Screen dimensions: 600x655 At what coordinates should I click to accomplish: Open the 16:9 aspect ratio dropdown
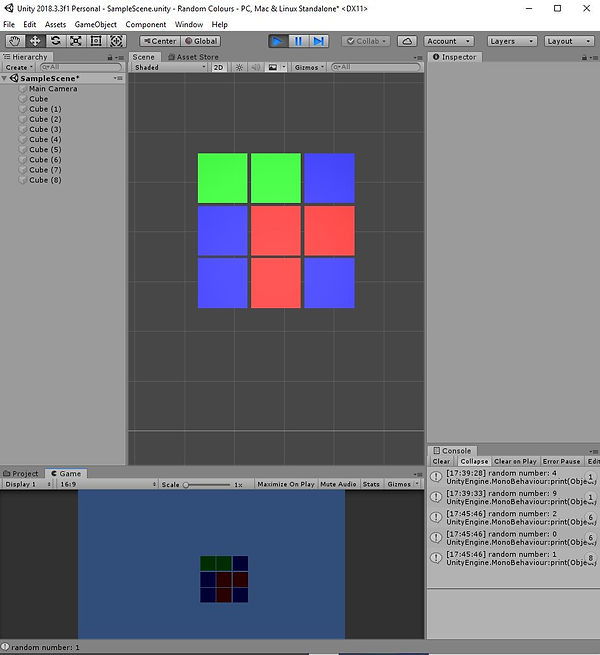pos(108,484)
